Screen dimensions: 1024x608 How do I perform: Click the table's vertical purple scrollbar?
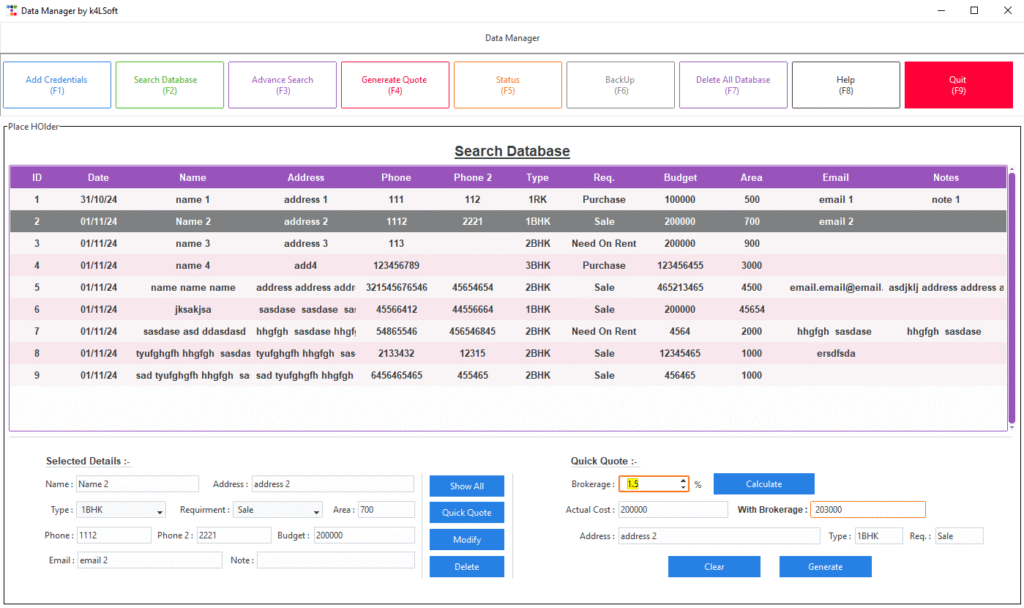tap(1011, 300)
